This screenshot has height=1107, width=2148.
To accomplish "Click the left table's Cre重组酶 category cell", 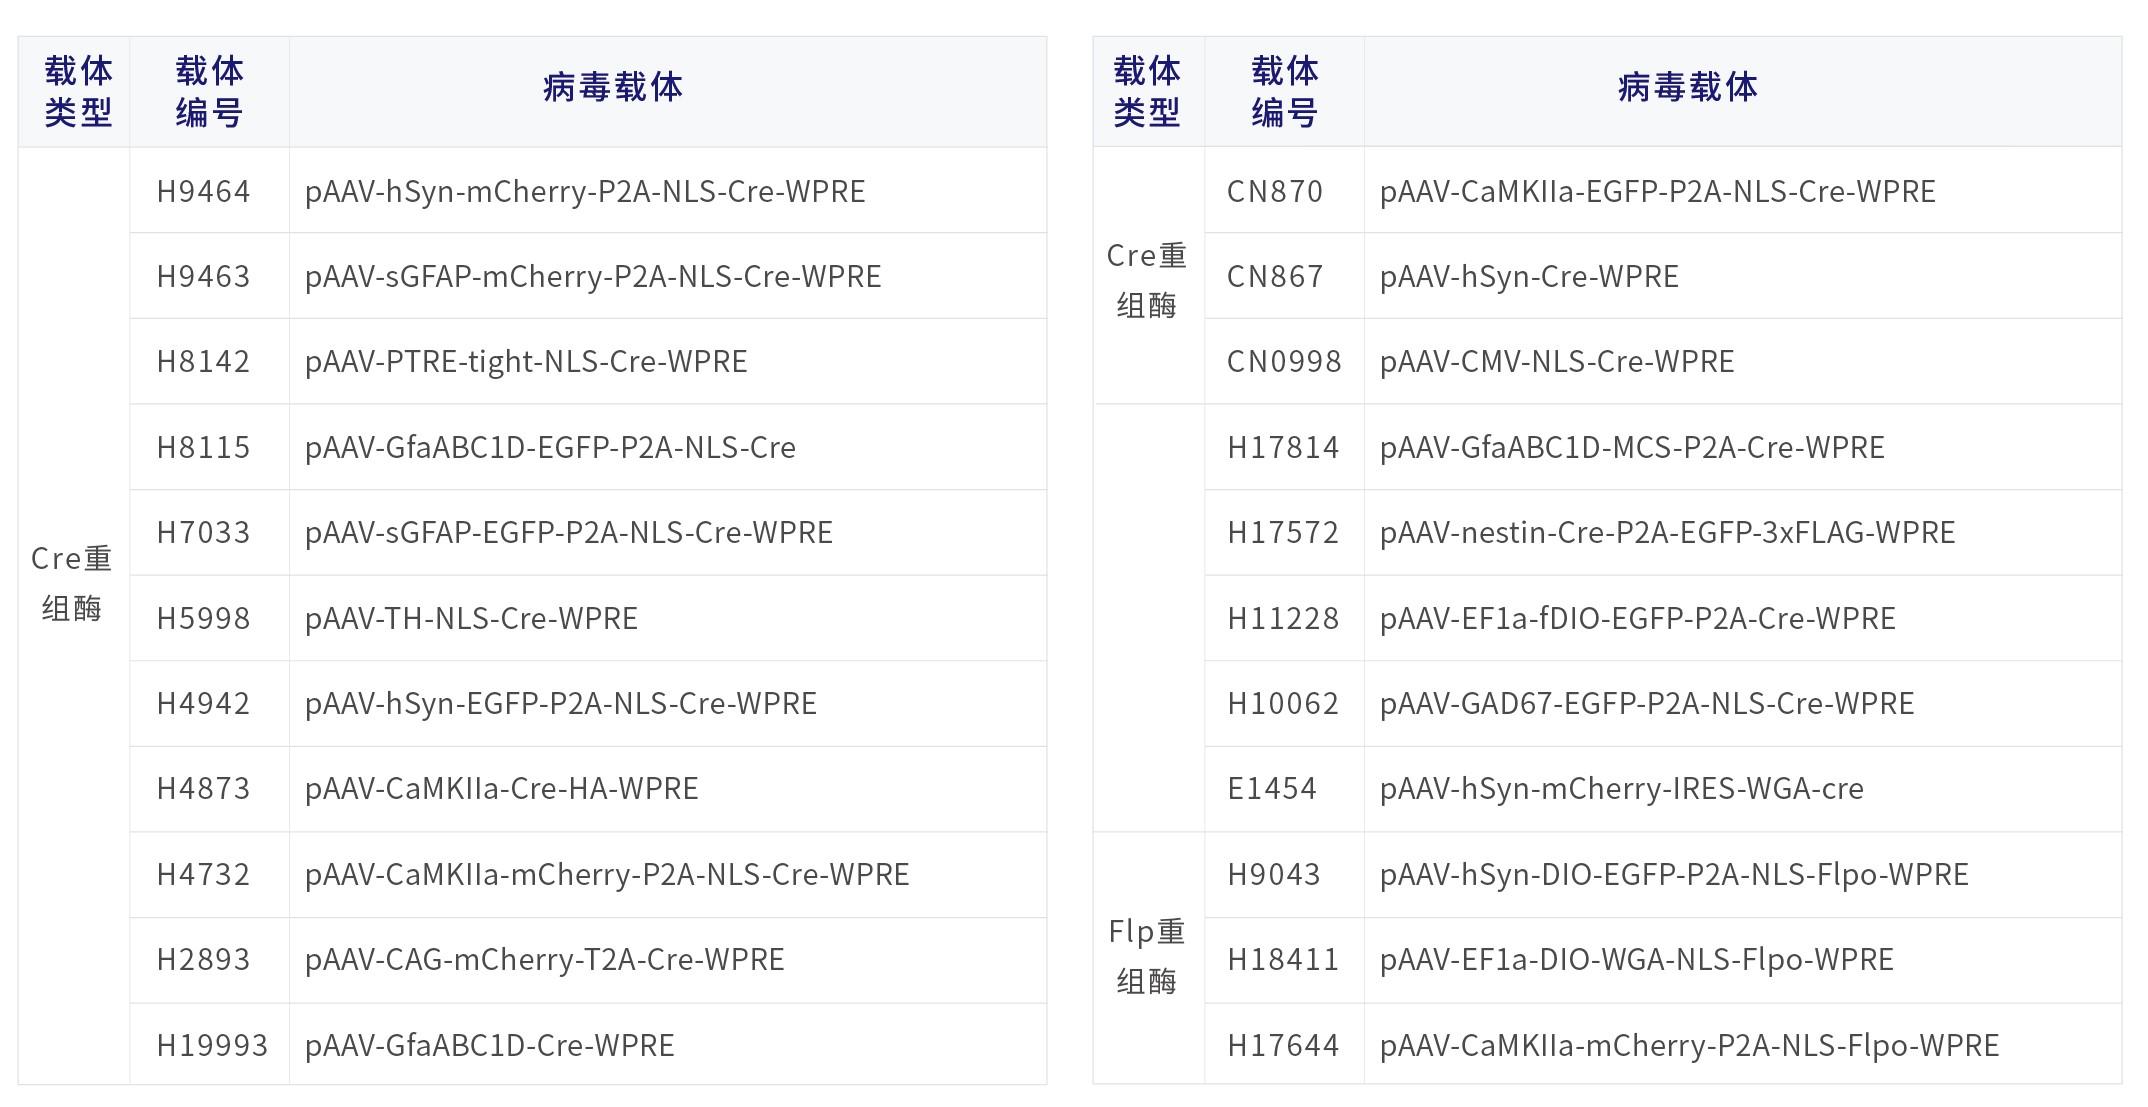I will 71,583.
